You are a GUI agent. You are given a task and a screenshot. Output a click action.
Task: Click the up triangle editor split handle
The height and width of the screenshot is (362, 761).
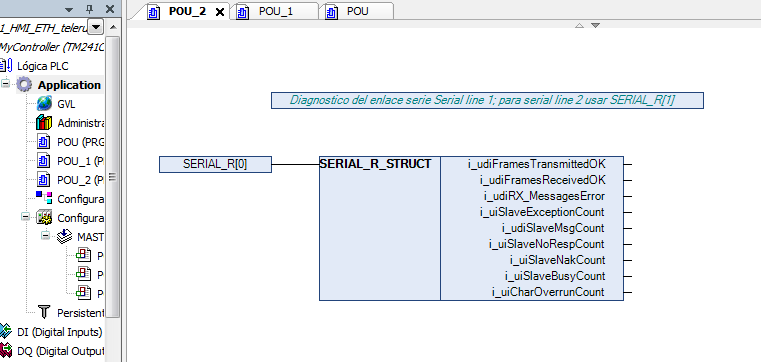579,25
